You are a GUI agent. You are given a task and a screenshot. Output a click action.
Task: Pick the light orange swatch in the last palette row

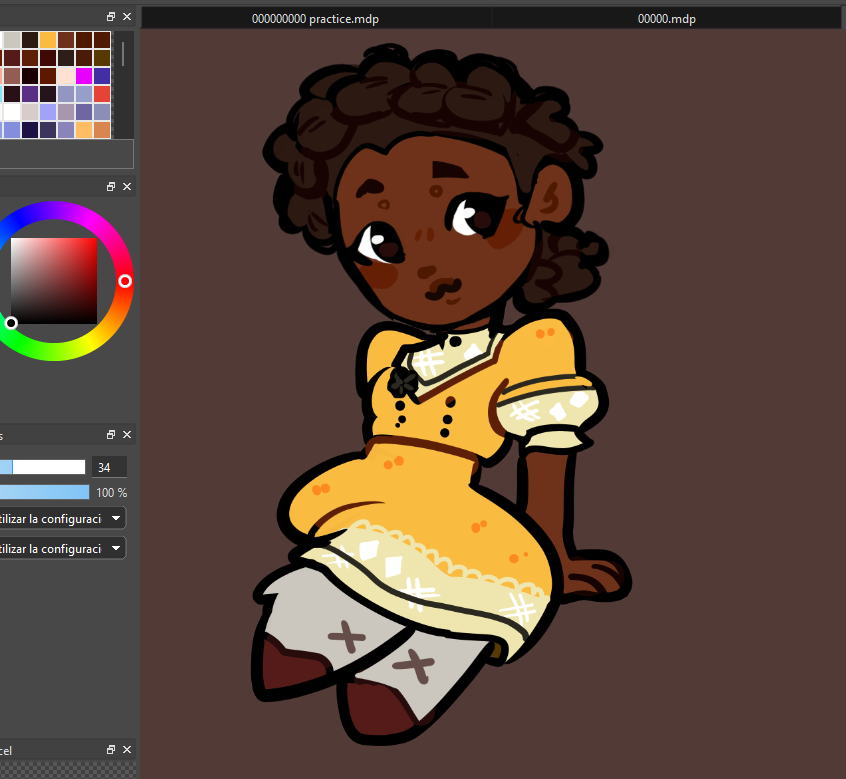(84, 130)
